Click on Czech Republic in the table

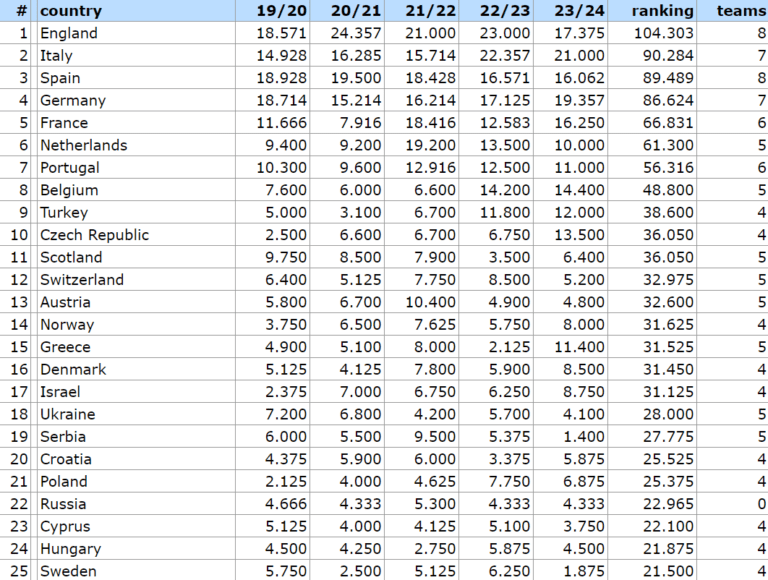(95, 235)
